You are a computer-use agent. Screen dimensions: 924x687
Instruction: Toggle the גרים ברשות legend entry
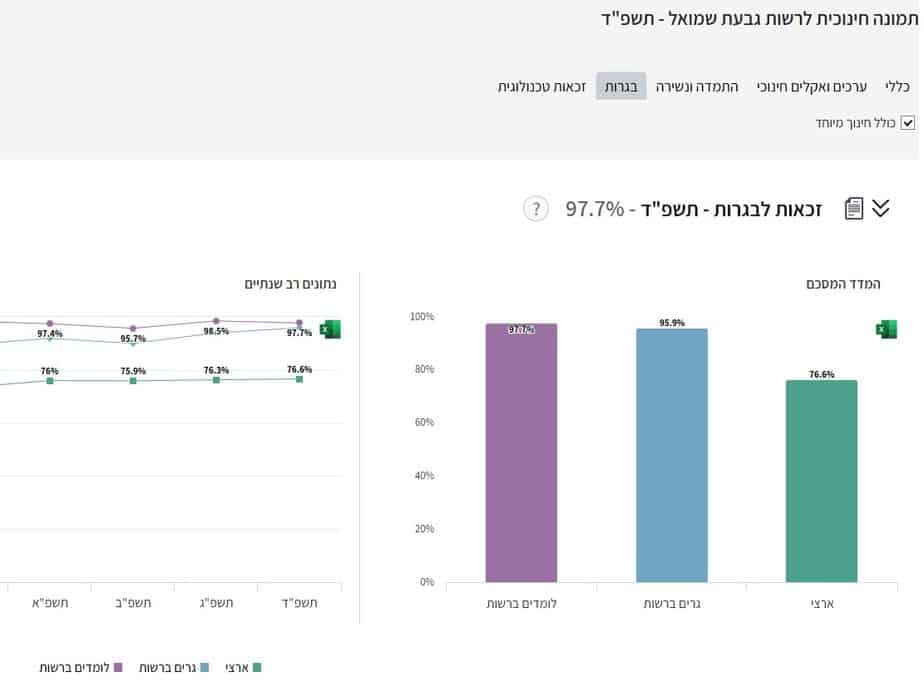(170, 667)
